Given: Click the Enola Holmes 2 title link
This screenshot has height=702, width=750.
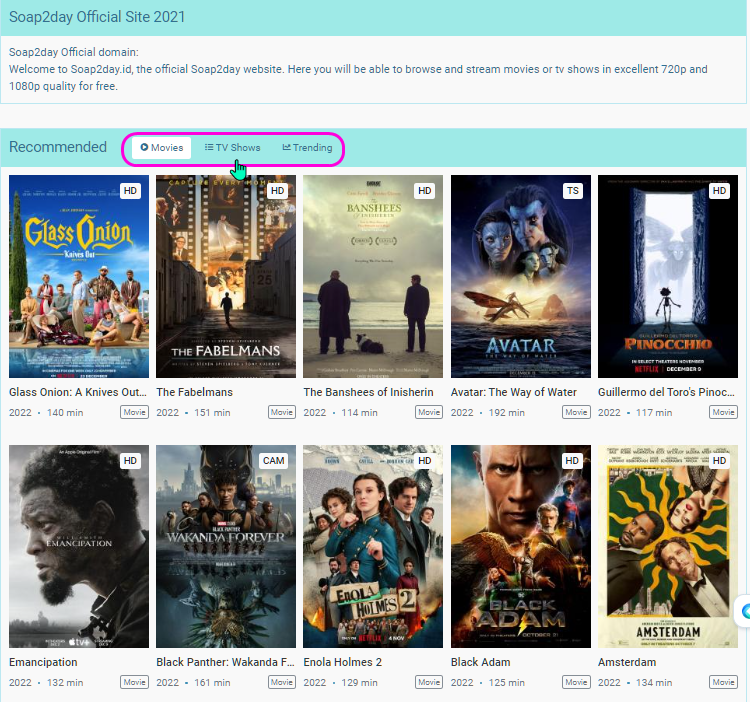Looking at the screenshot, I should [x=342, y=662].
